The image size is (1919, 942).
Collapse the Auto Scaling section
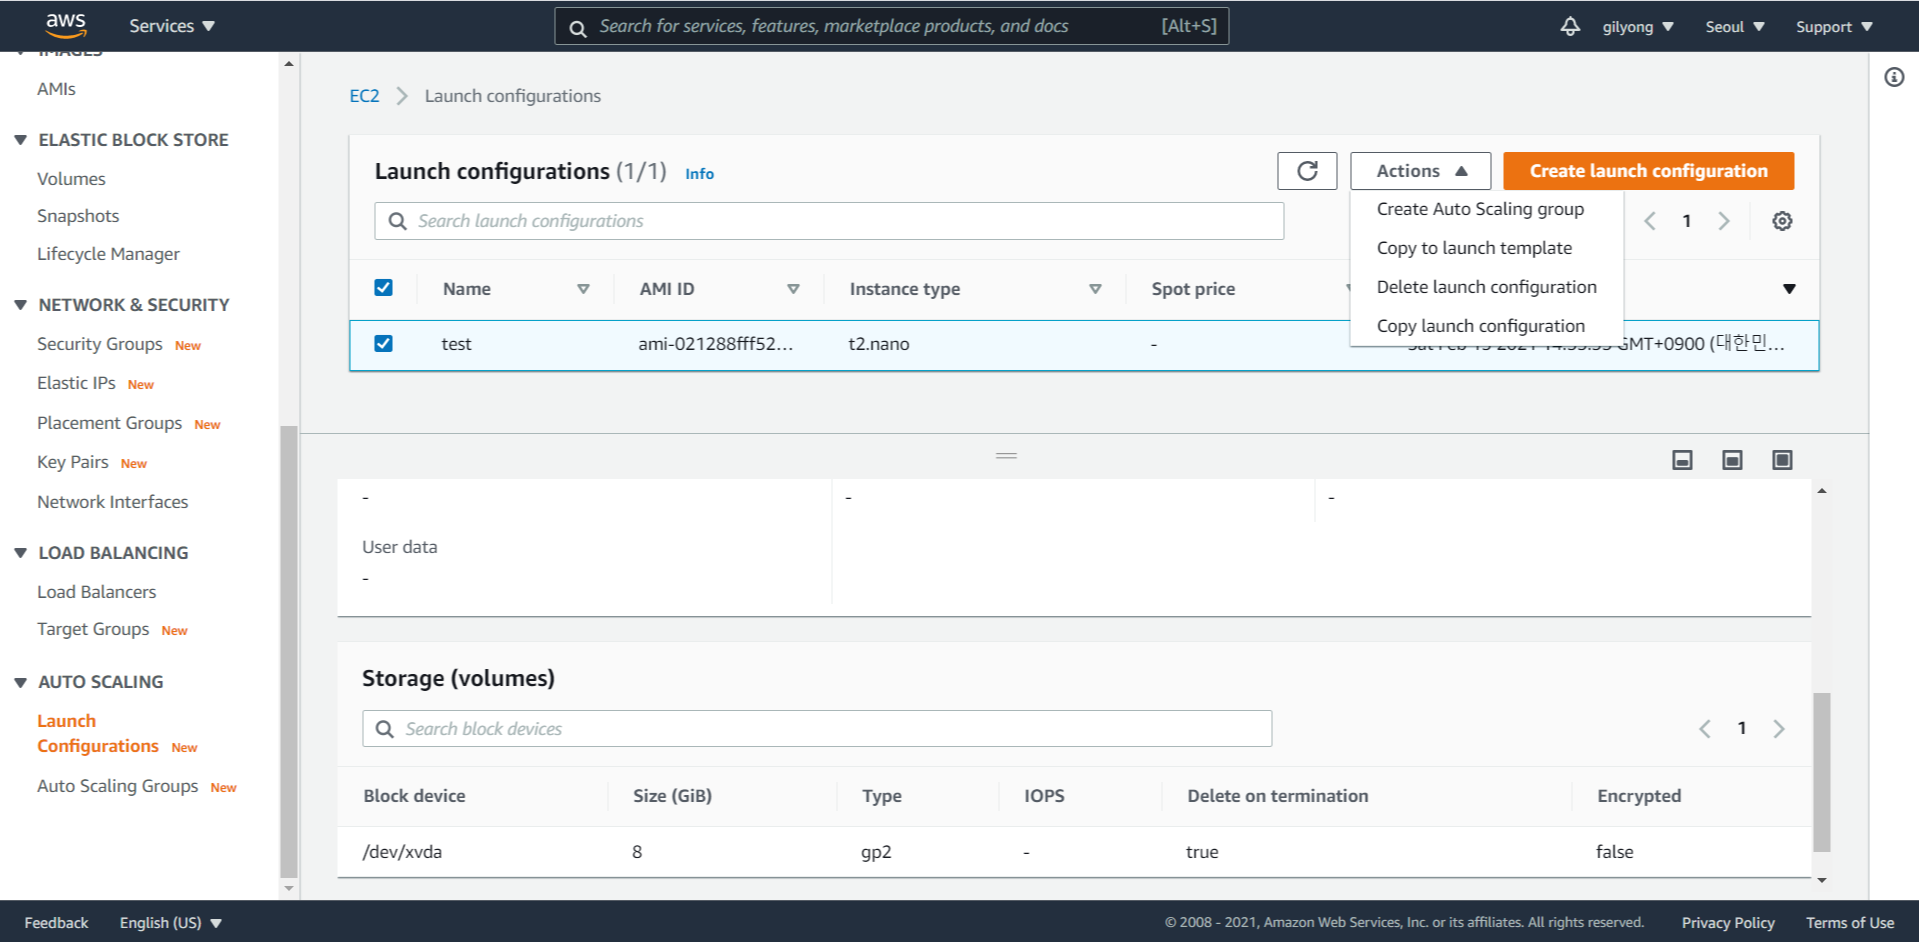20,682
